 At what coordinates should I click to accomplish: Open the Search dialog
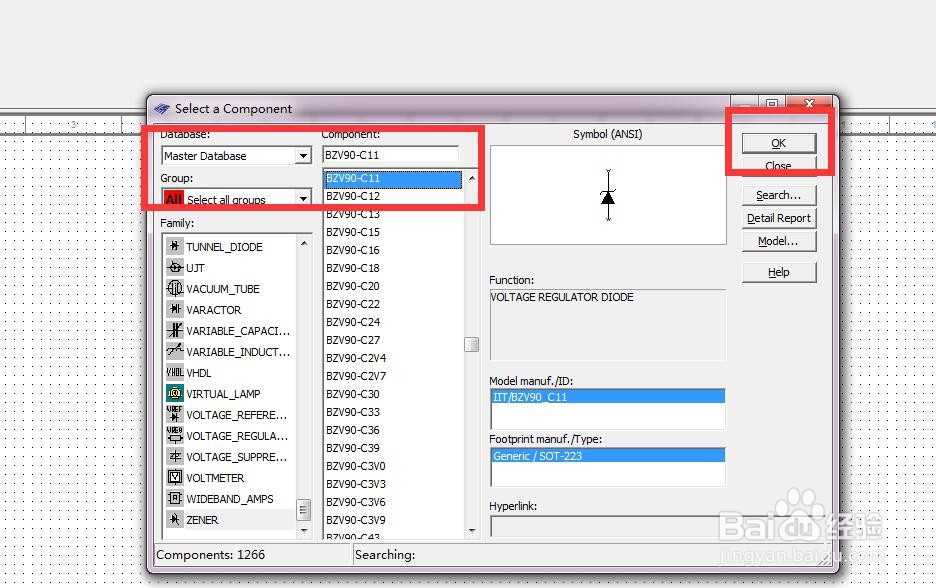pyautogui.click(x=778, y=194)
